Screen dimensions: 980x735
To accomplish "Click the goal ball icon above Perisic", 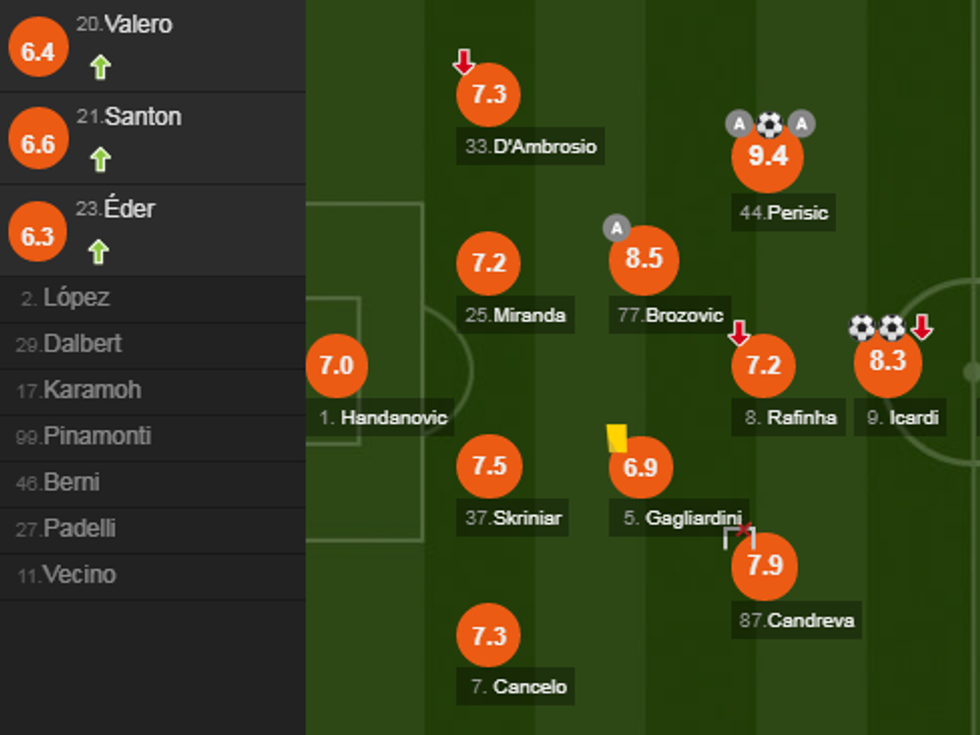I will pyautogui.click(x=769, y=124).
